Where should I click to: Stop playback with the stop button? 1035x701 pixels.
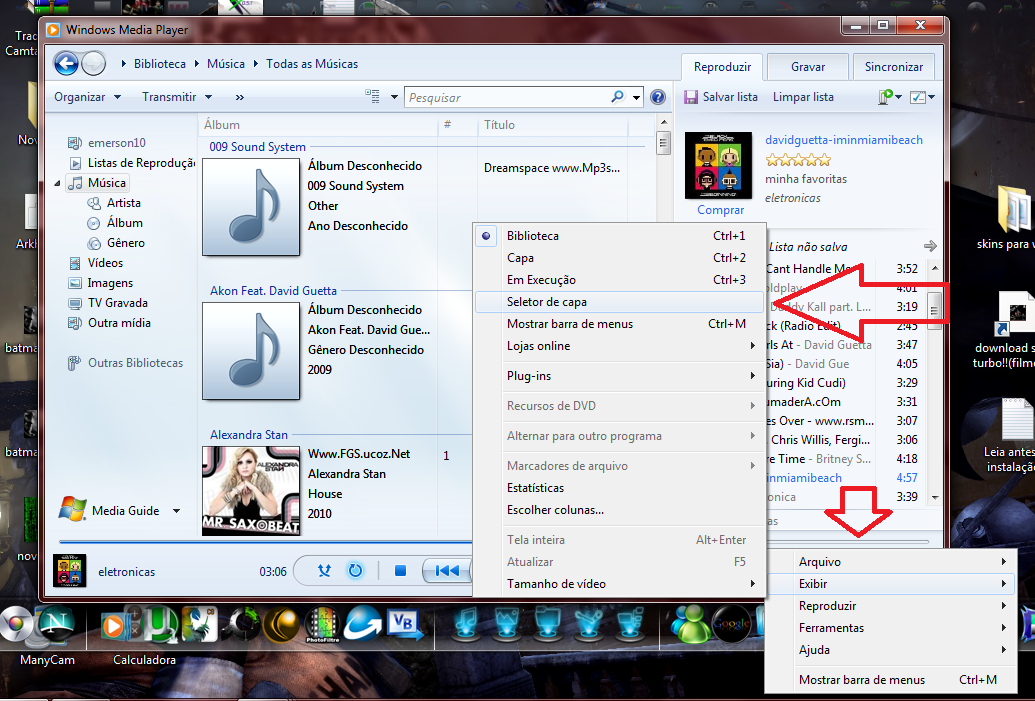point(400,571)
